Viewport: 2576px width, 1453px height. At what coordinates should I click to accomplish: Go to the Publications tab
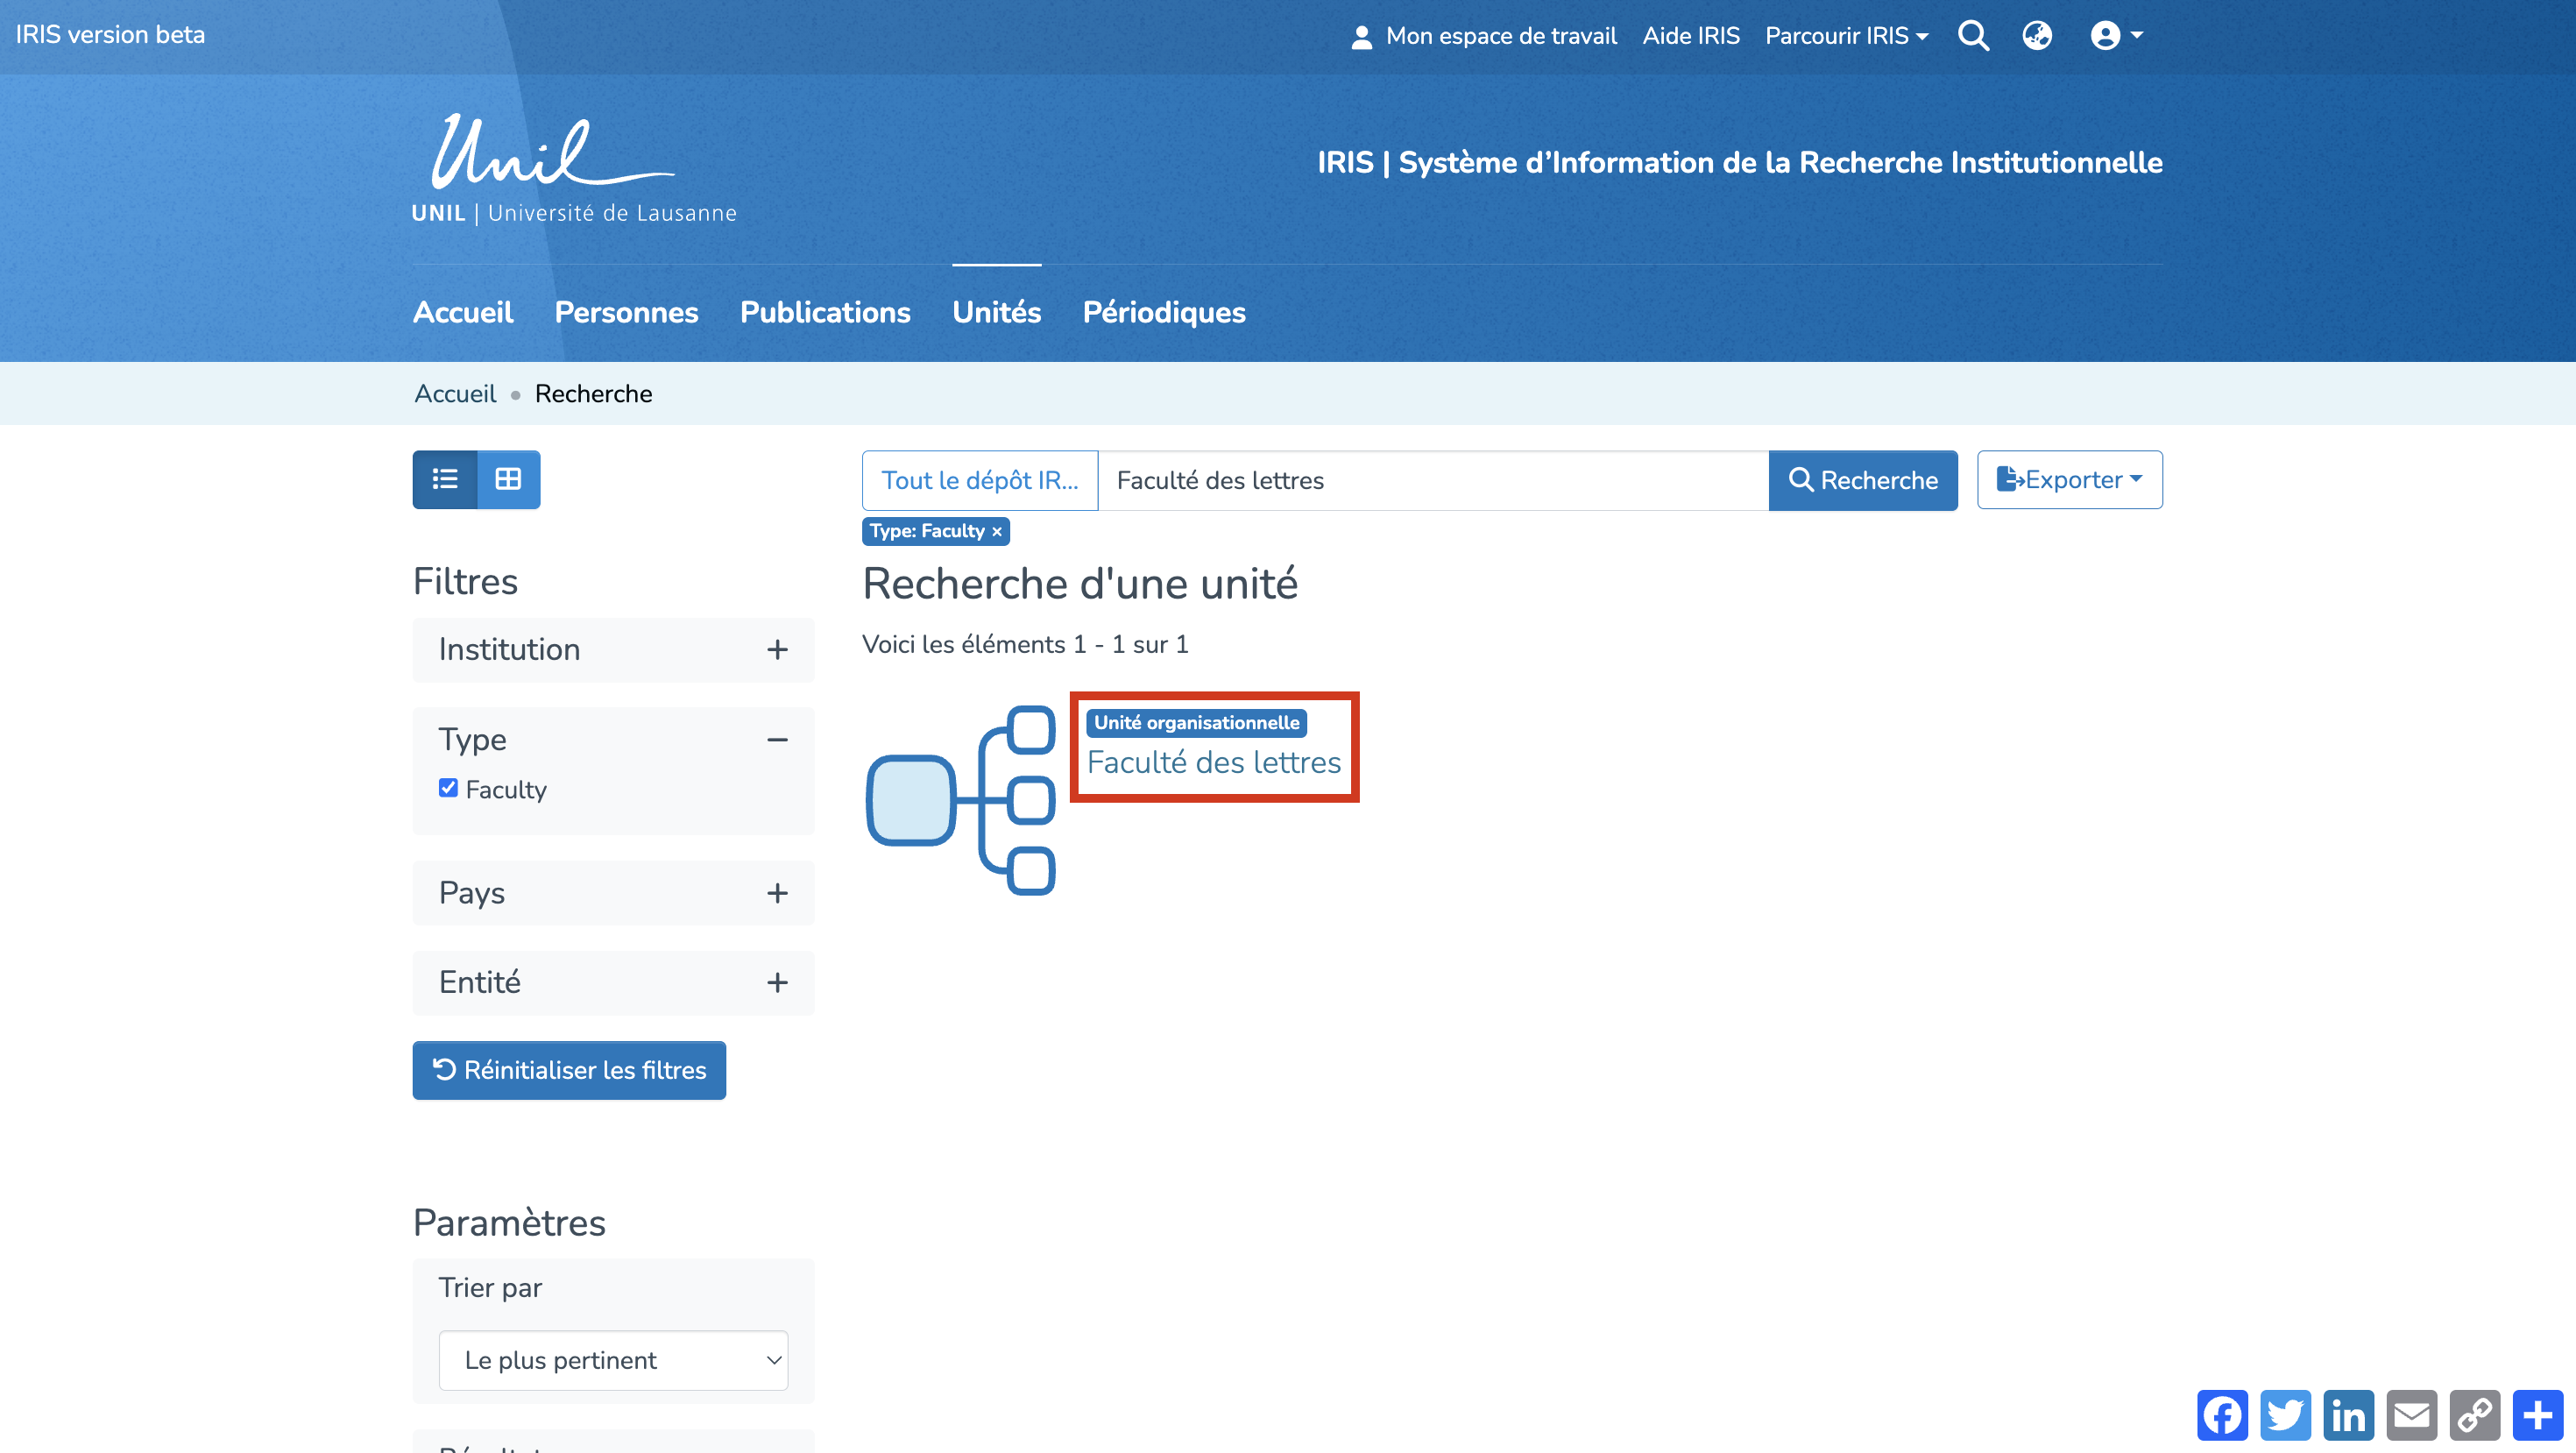tap(825, 312)
